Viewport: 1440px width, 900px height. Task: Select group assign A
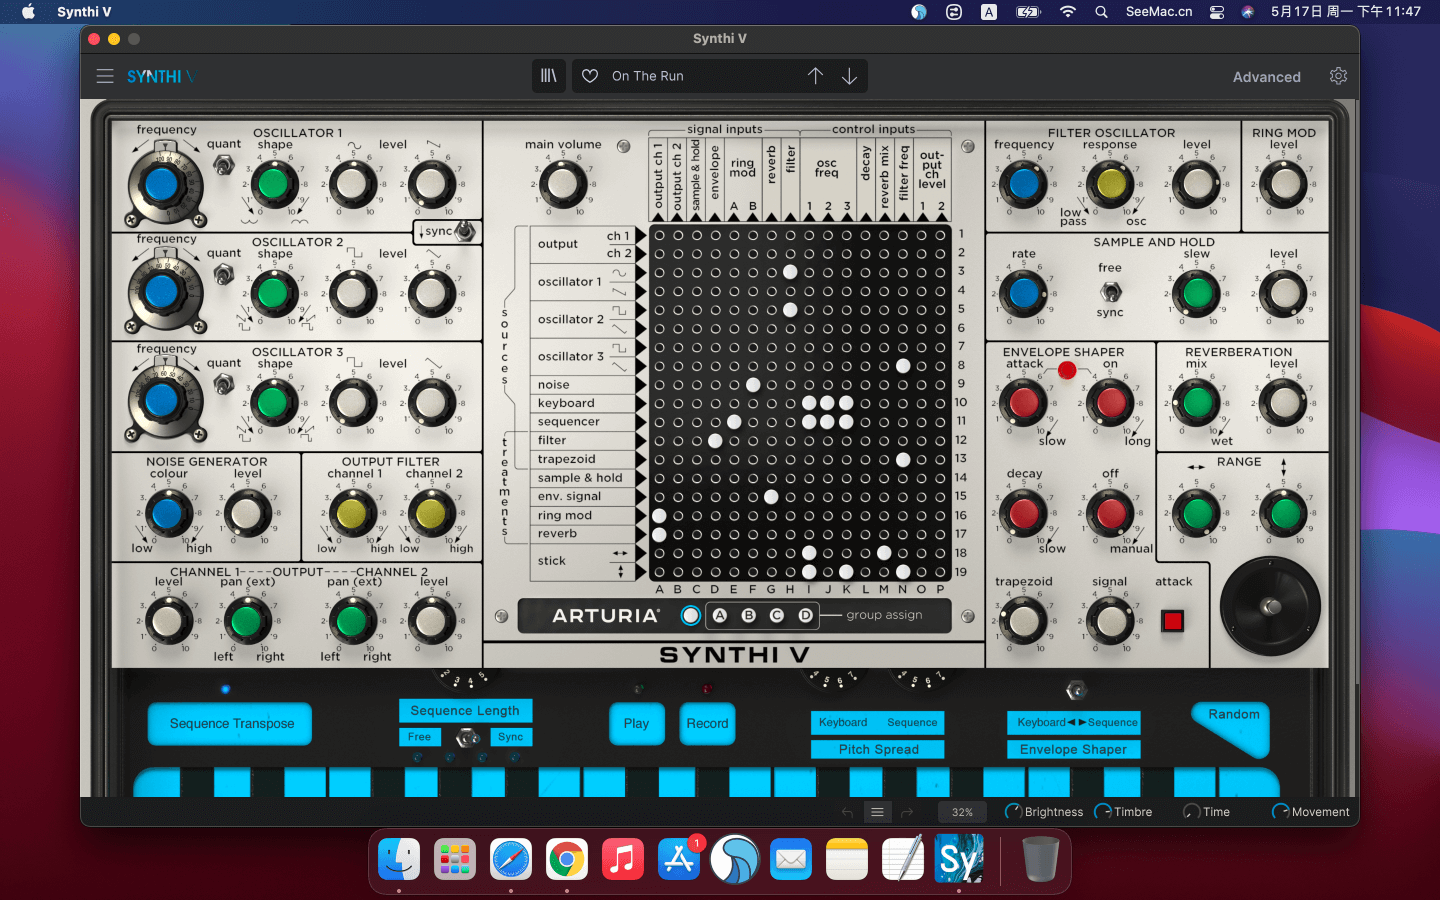pos(719,616)
